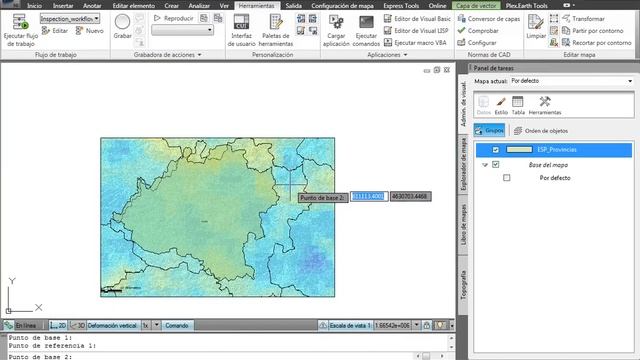The width and height of the screenshot is (640, 360).
Task: Open Configuración de mapa tab
Action: coord(342,6)
